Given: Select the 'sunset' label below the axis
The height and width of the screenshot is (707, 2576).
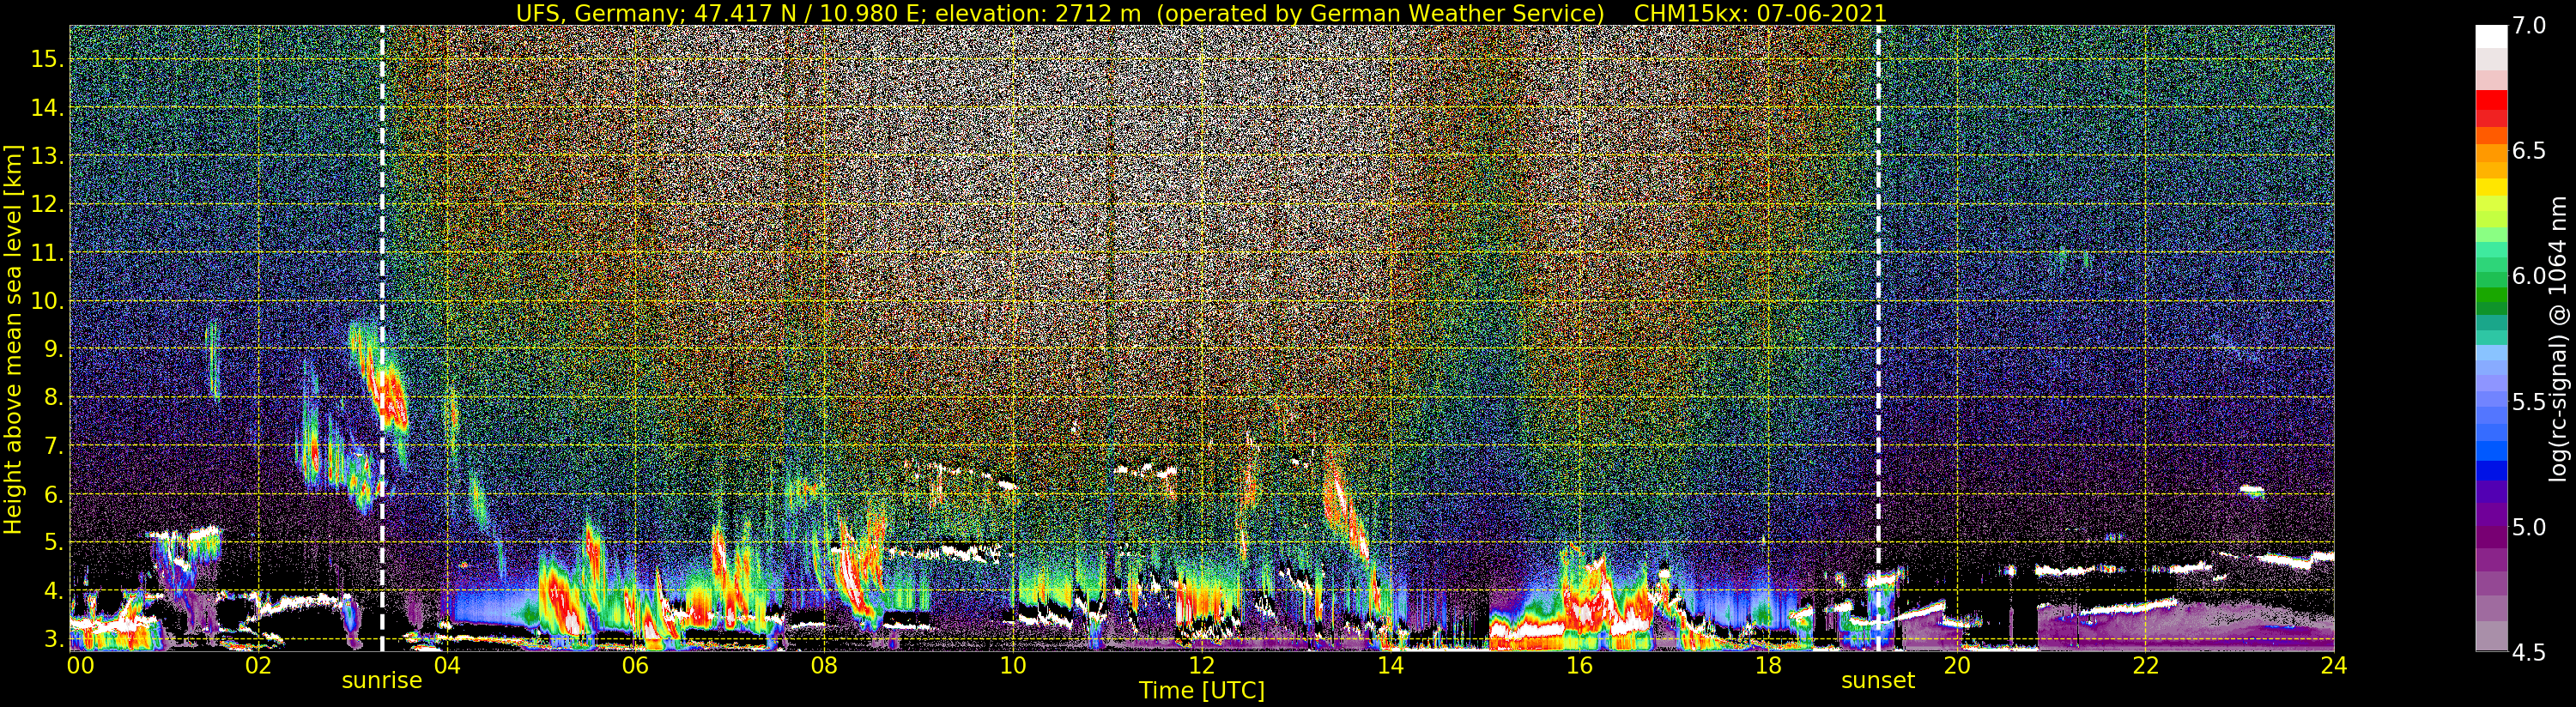Looking at the screenshot, I should click(1878, 681).
